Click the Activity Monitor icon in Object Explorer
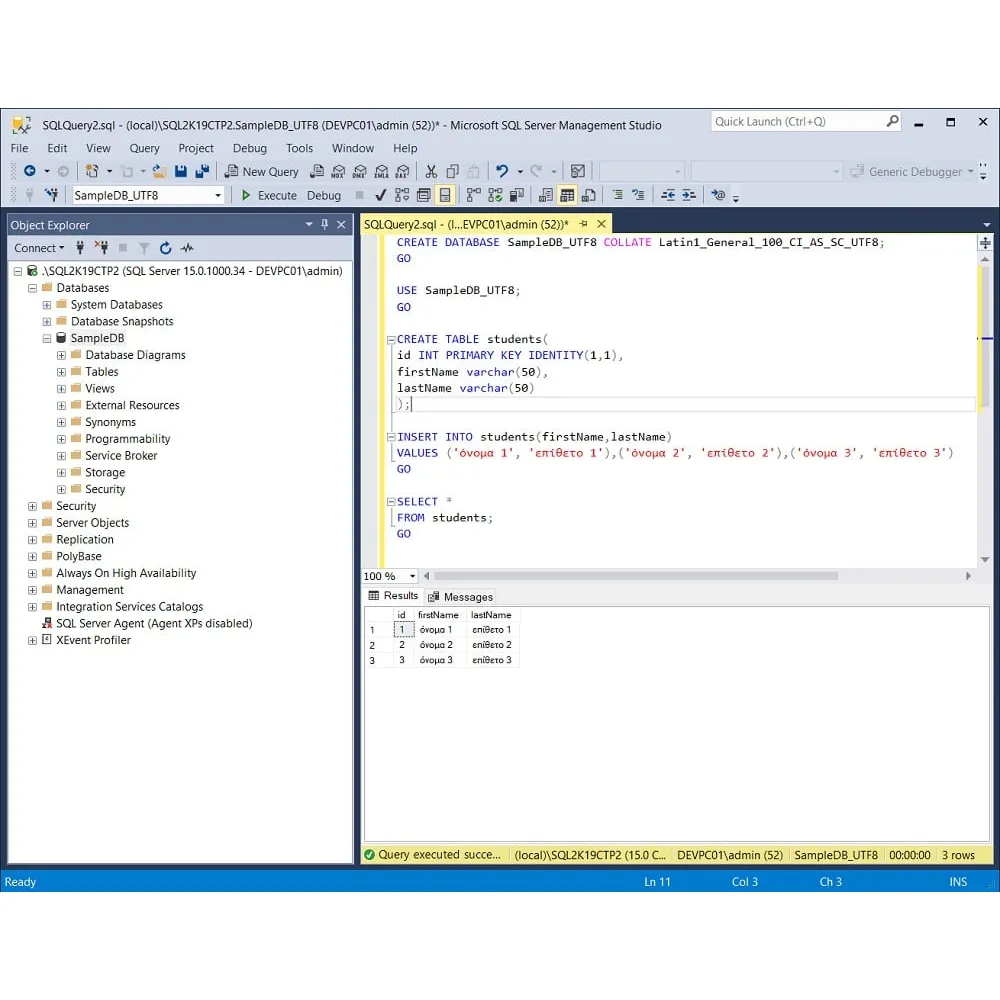1000x1000 pixels. tap(187, 247)
